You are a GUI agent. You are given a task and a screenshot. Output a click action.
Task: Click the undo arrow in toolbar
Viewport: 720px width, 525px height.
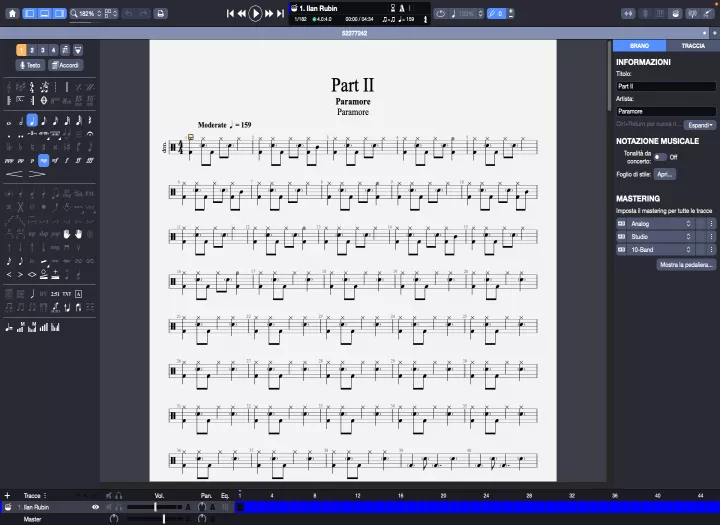point(129,13)
